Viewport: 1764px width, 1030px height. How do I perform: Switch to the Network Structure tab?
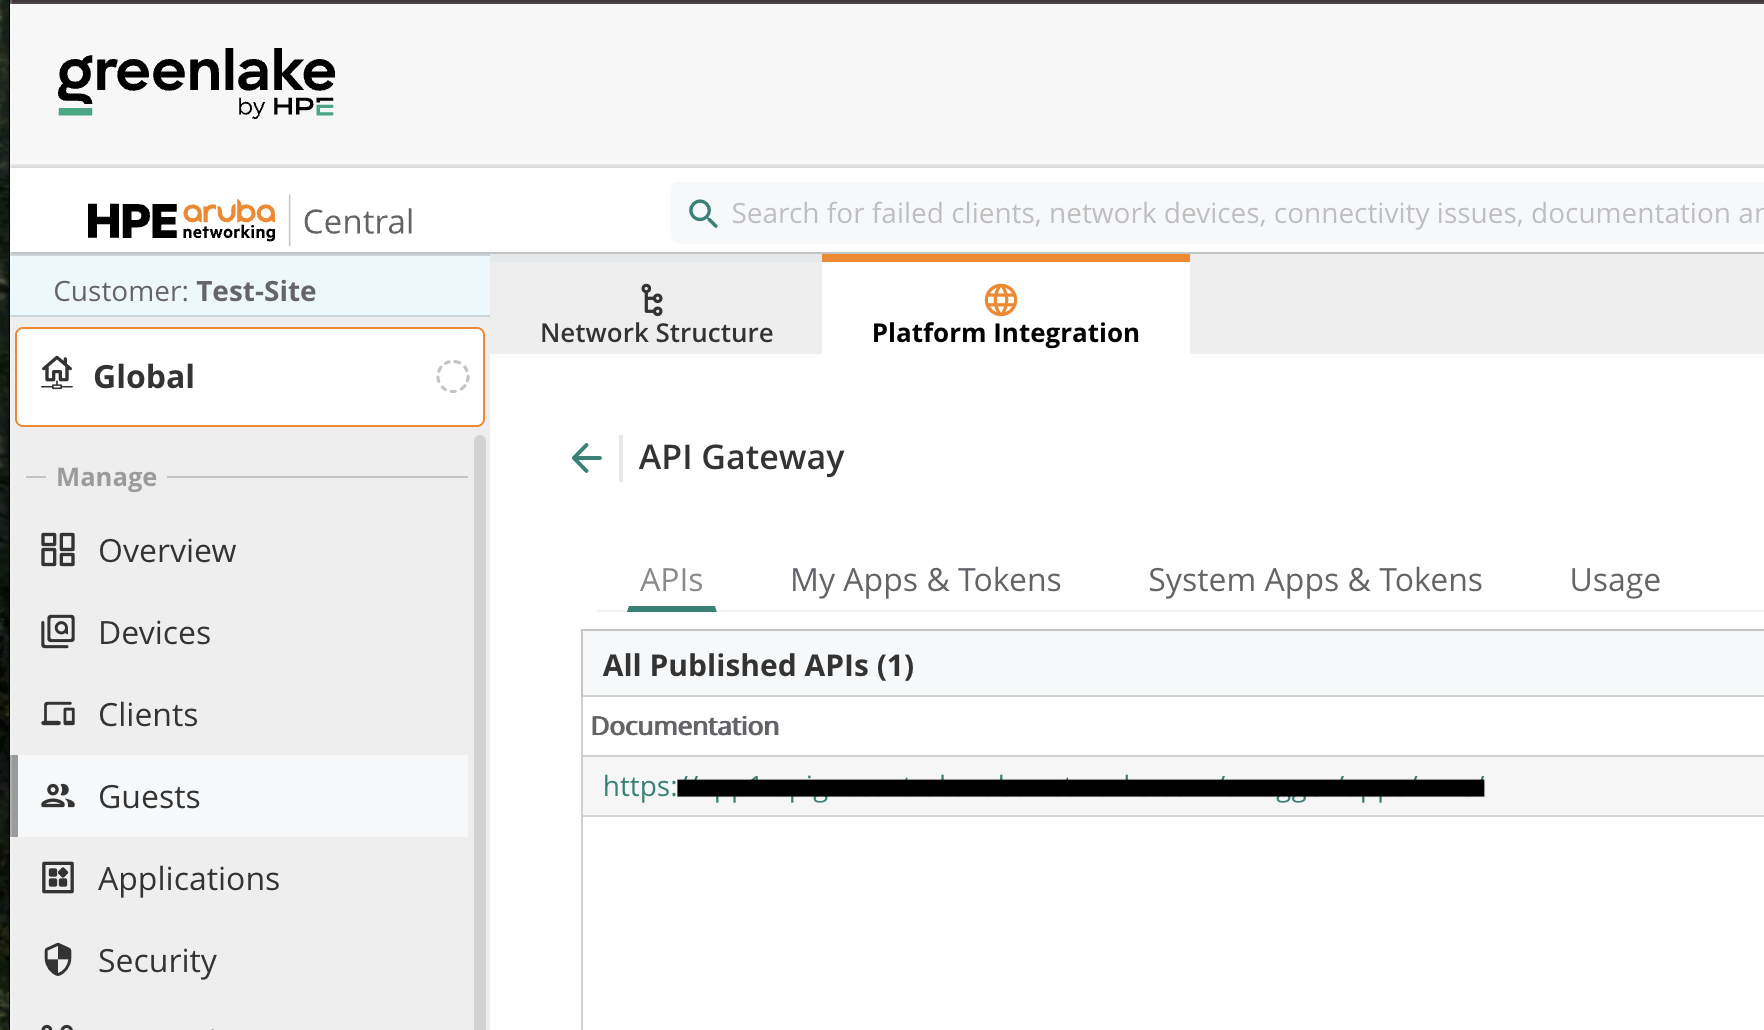(656, 306)
